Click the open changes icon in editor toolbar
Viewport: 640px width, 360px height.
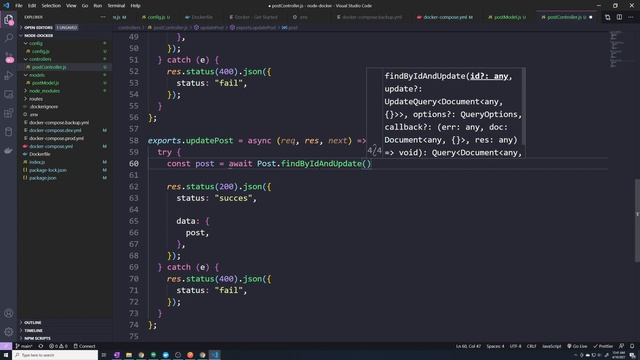click(608, 17)
